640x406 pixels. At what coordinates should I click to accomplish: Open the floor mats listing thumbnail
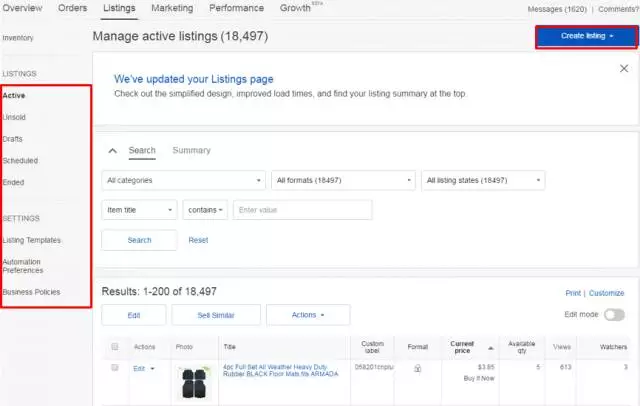coord(195,382)
